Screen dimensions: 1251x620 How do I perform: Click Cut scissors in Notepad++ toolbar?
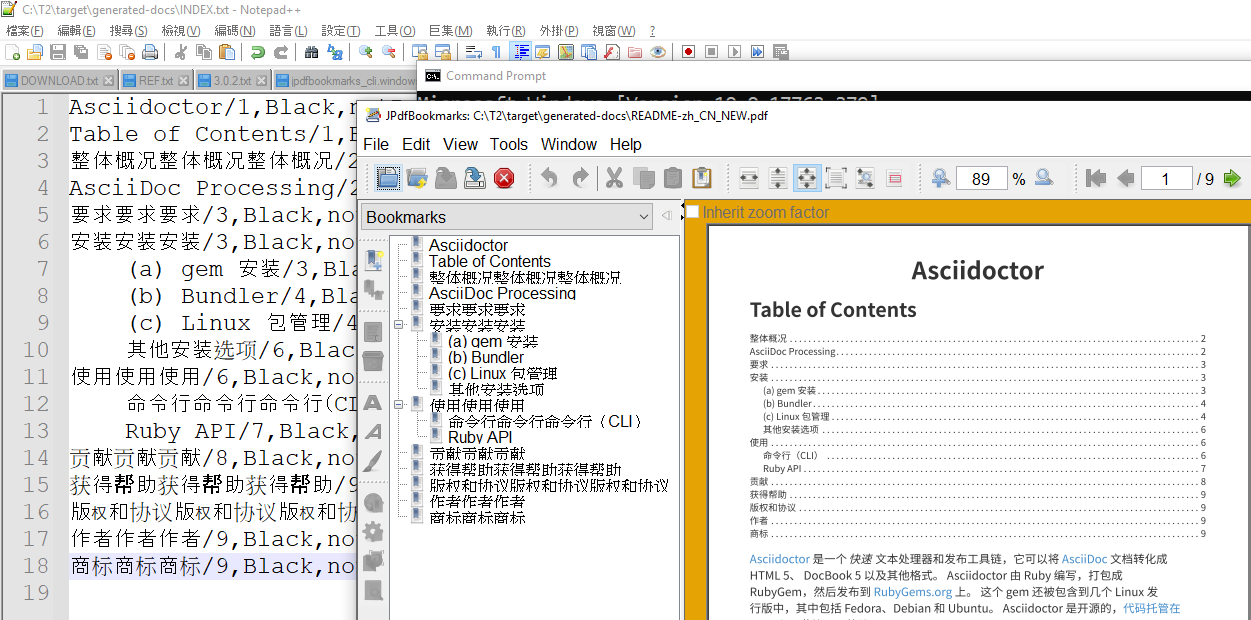click(x=181, y=52)
